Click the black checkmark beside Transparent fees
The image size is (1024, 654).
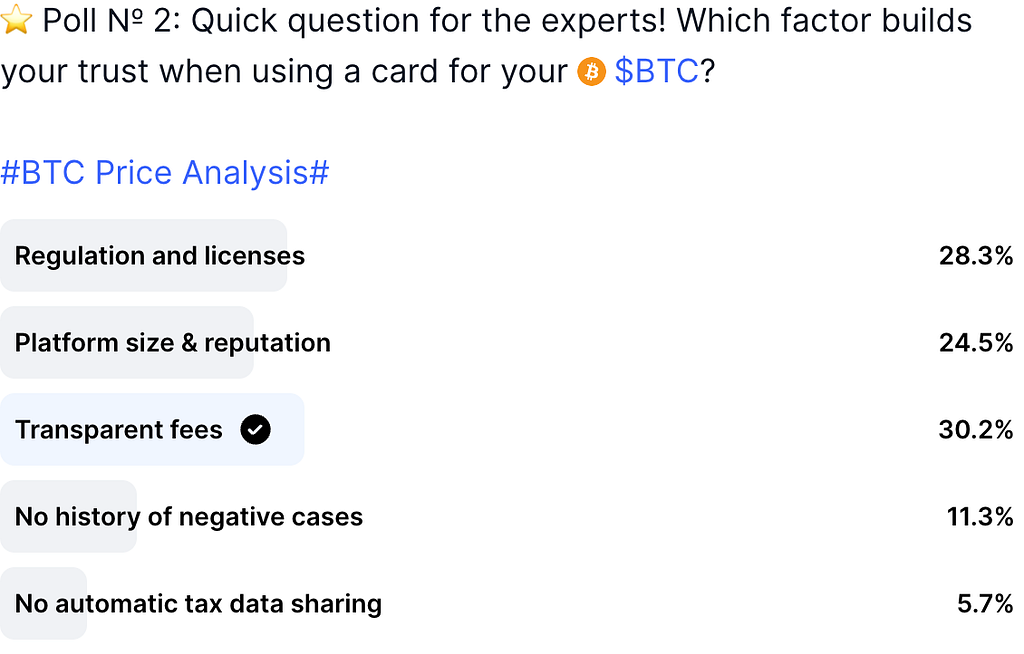pos(255,429)
